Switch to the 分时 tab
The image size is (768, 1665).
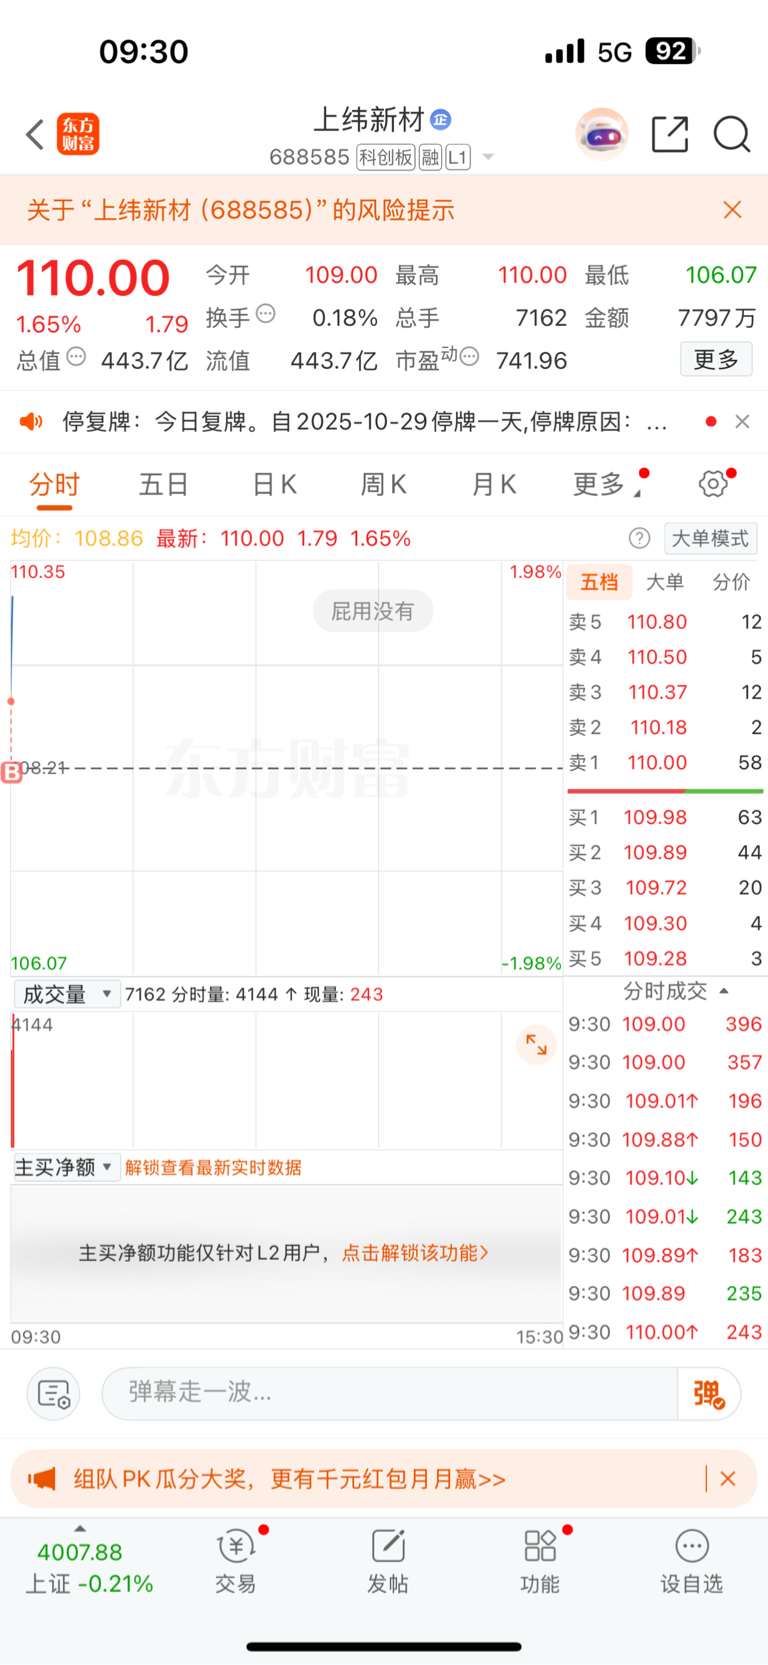coord(54,485)
